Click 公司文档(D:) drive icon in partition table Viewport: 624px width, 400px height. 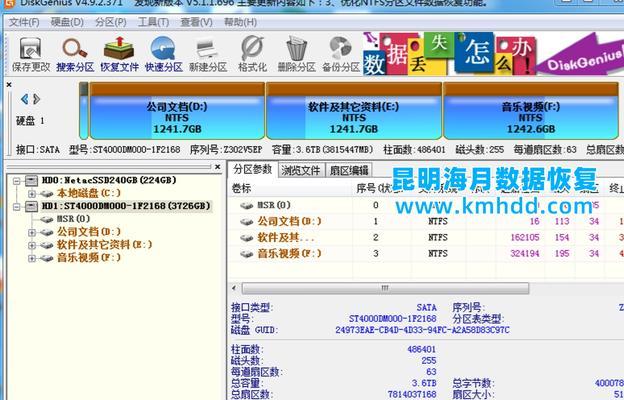[x=247, y=221]
